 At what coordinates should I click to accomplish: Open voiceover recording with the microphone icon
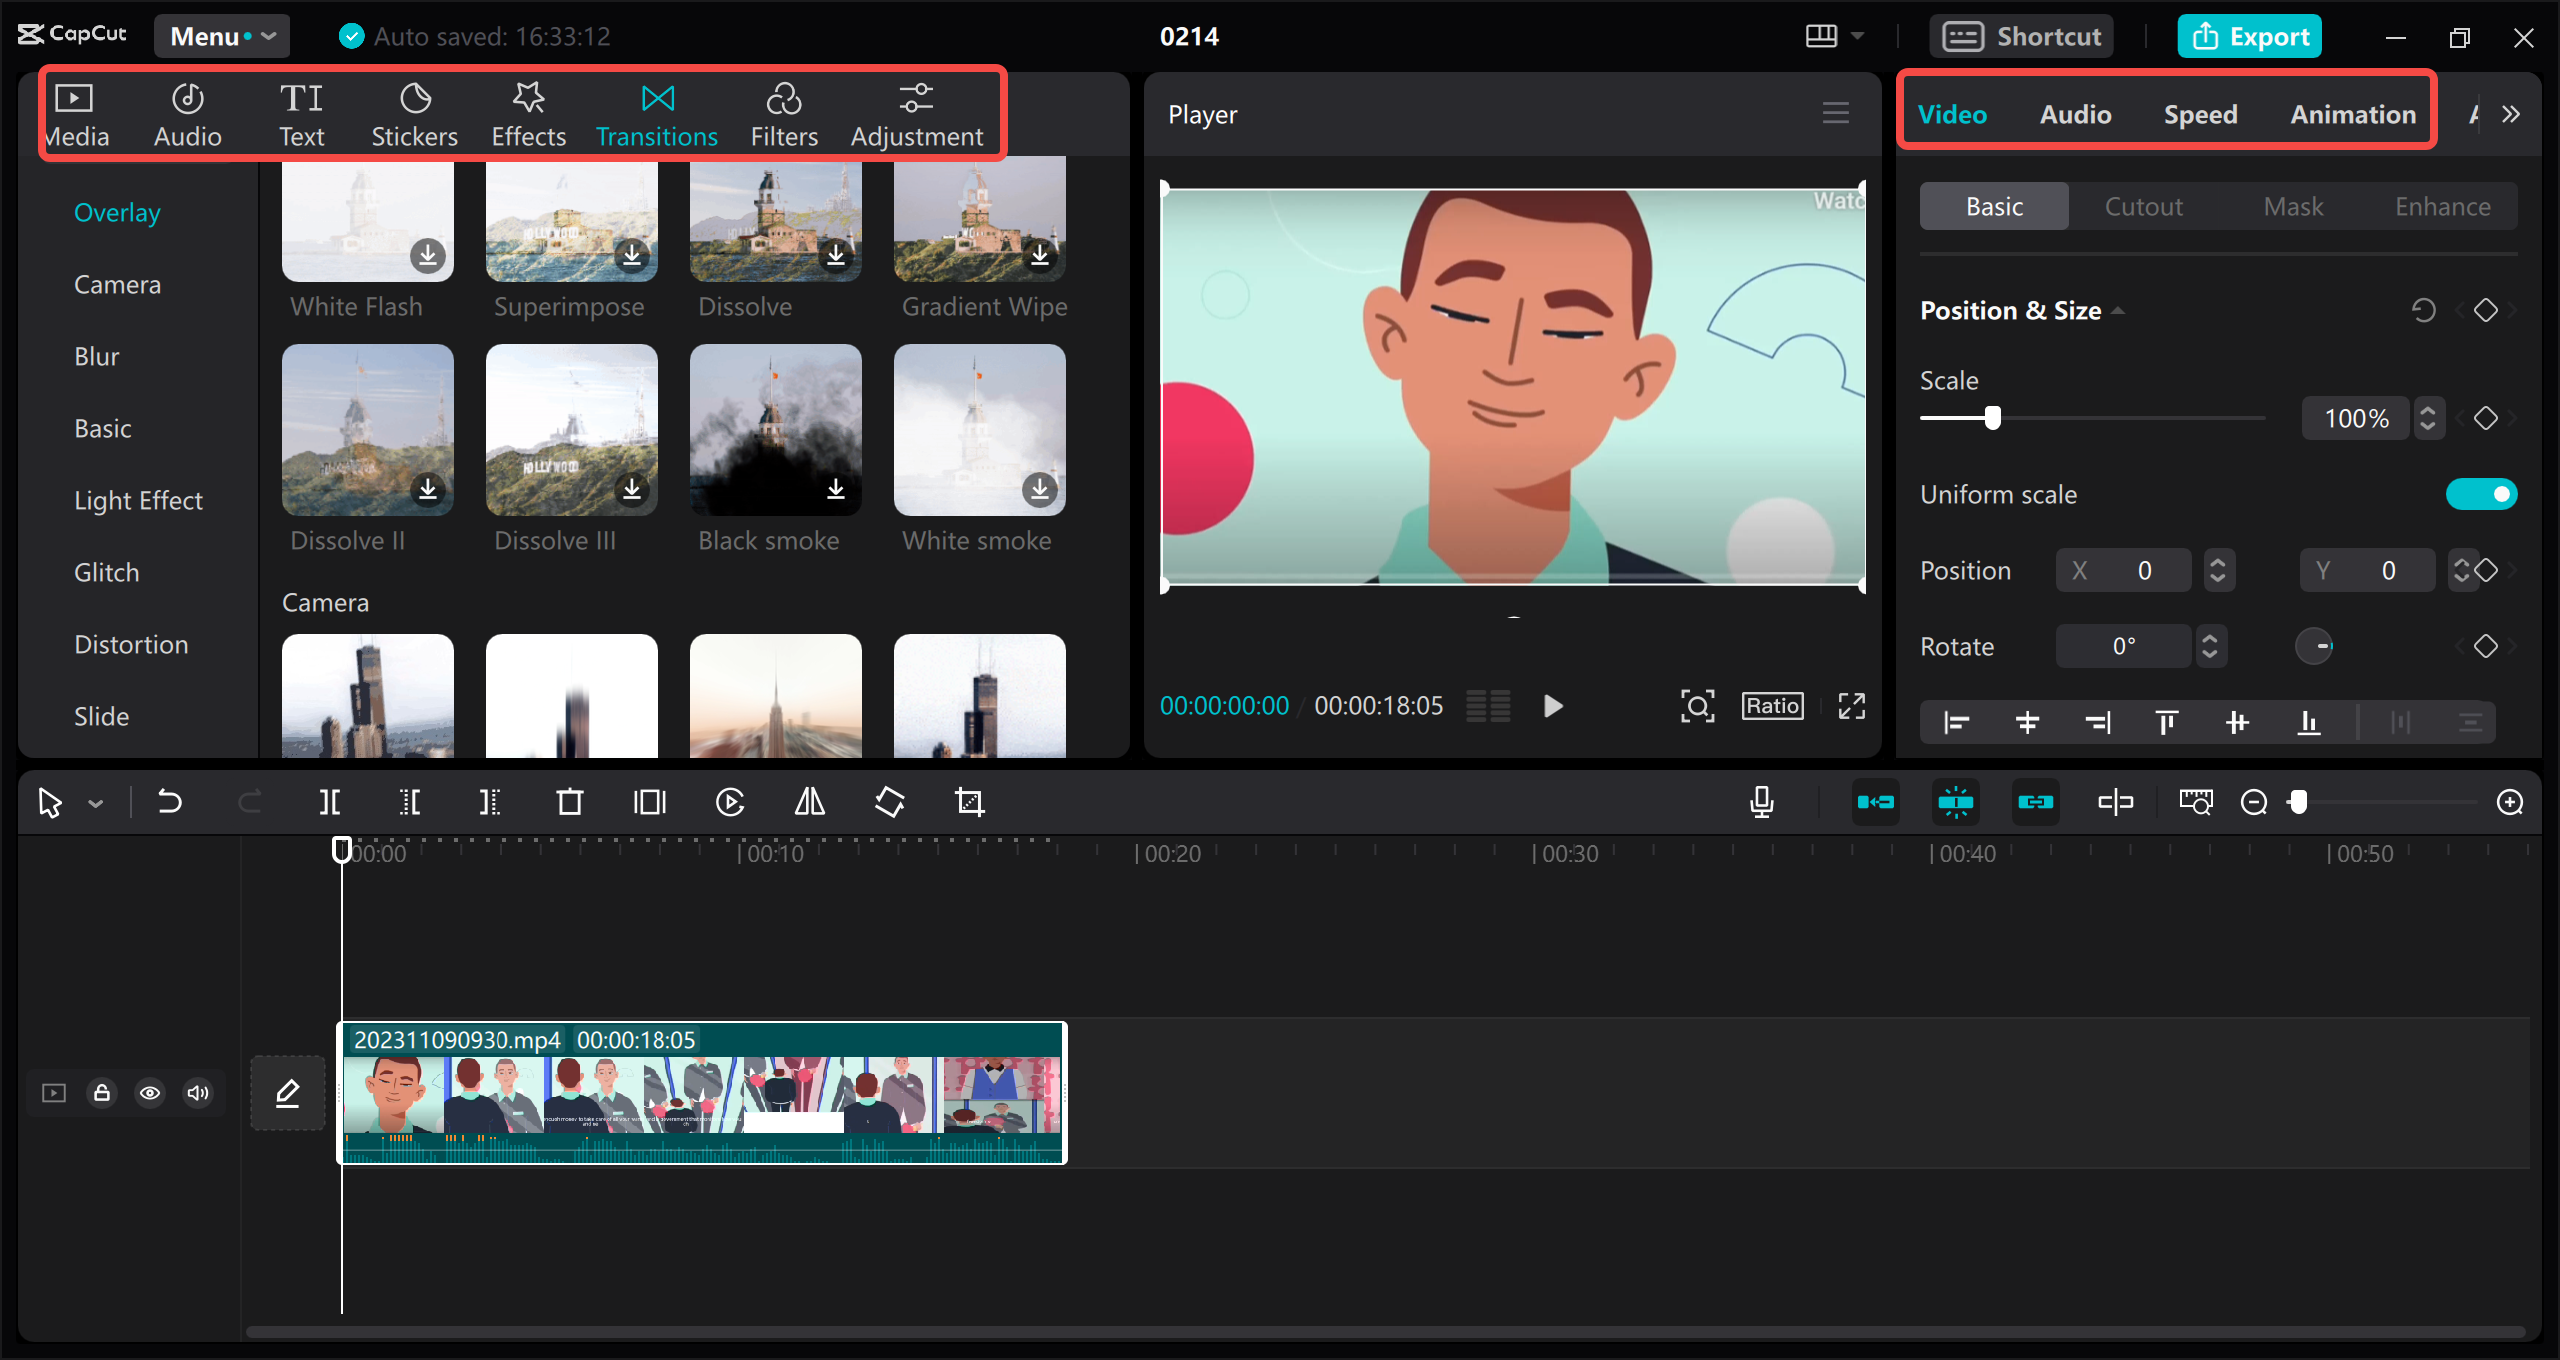[1762, 801]
